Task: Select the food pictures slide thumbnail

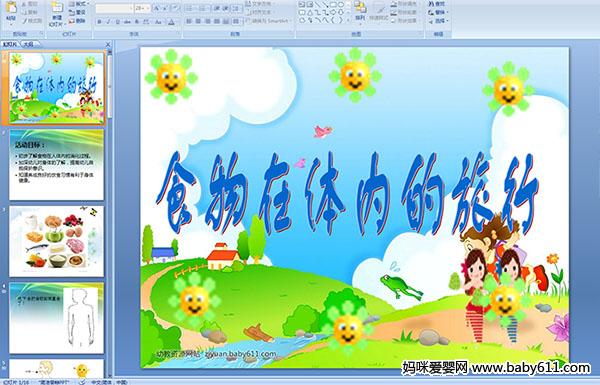Action: click(x=57, y=241)
